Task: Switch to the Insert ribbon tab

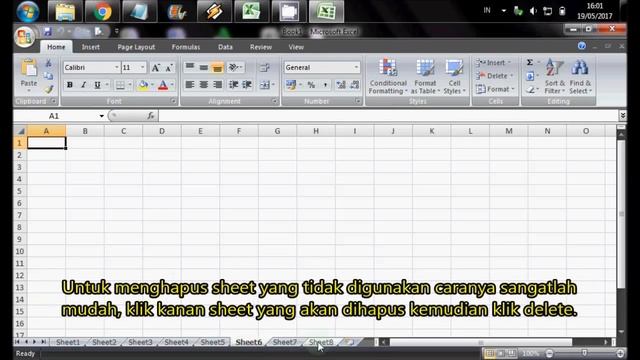Action: coord(90,47)
